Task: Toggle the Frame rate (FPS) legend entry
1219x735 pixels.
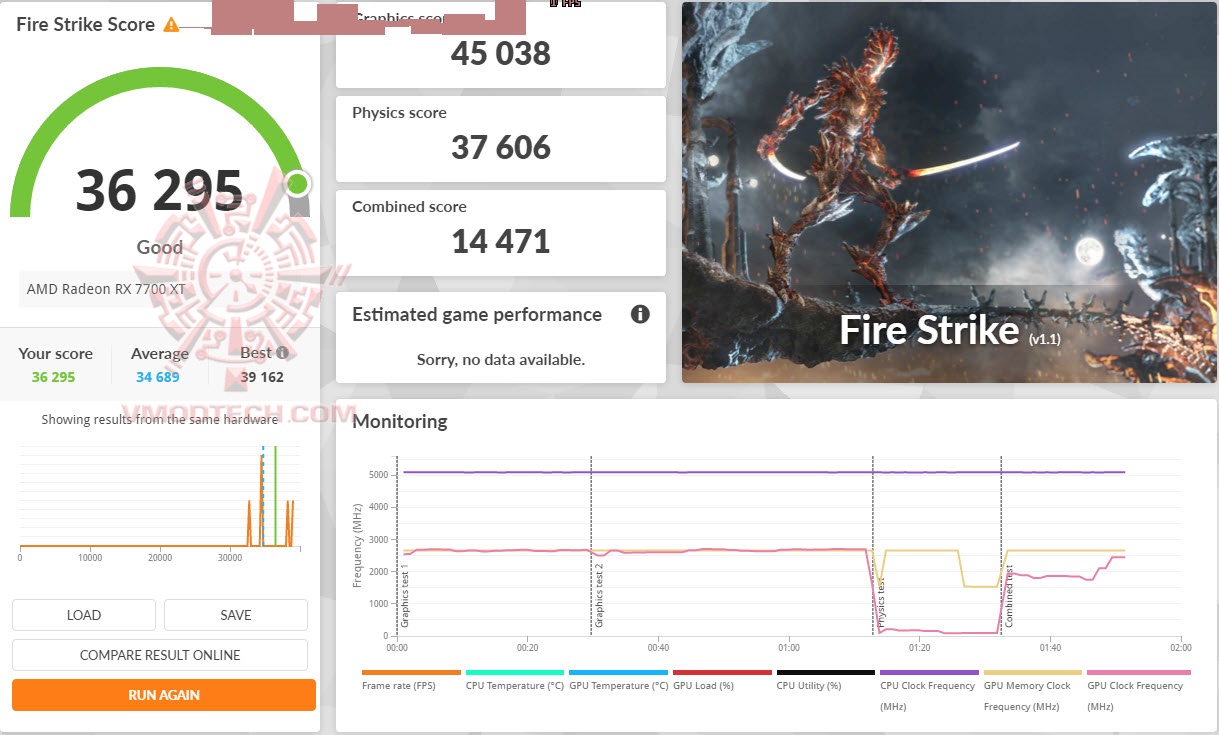Action: 411,681
